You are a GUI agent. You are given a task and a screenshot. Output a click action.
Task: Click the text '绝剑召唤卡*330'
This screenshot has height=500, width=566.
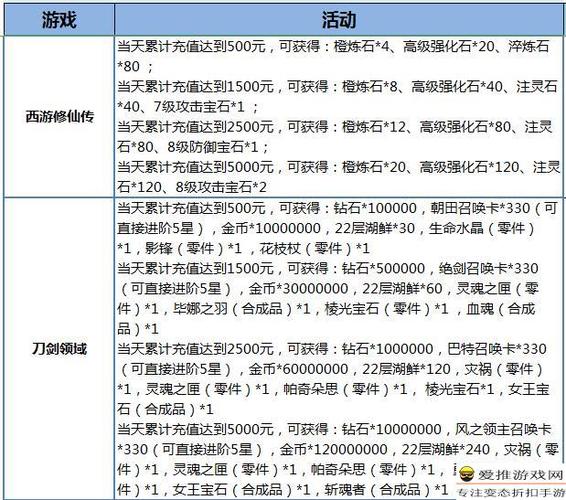pos(488,268)
